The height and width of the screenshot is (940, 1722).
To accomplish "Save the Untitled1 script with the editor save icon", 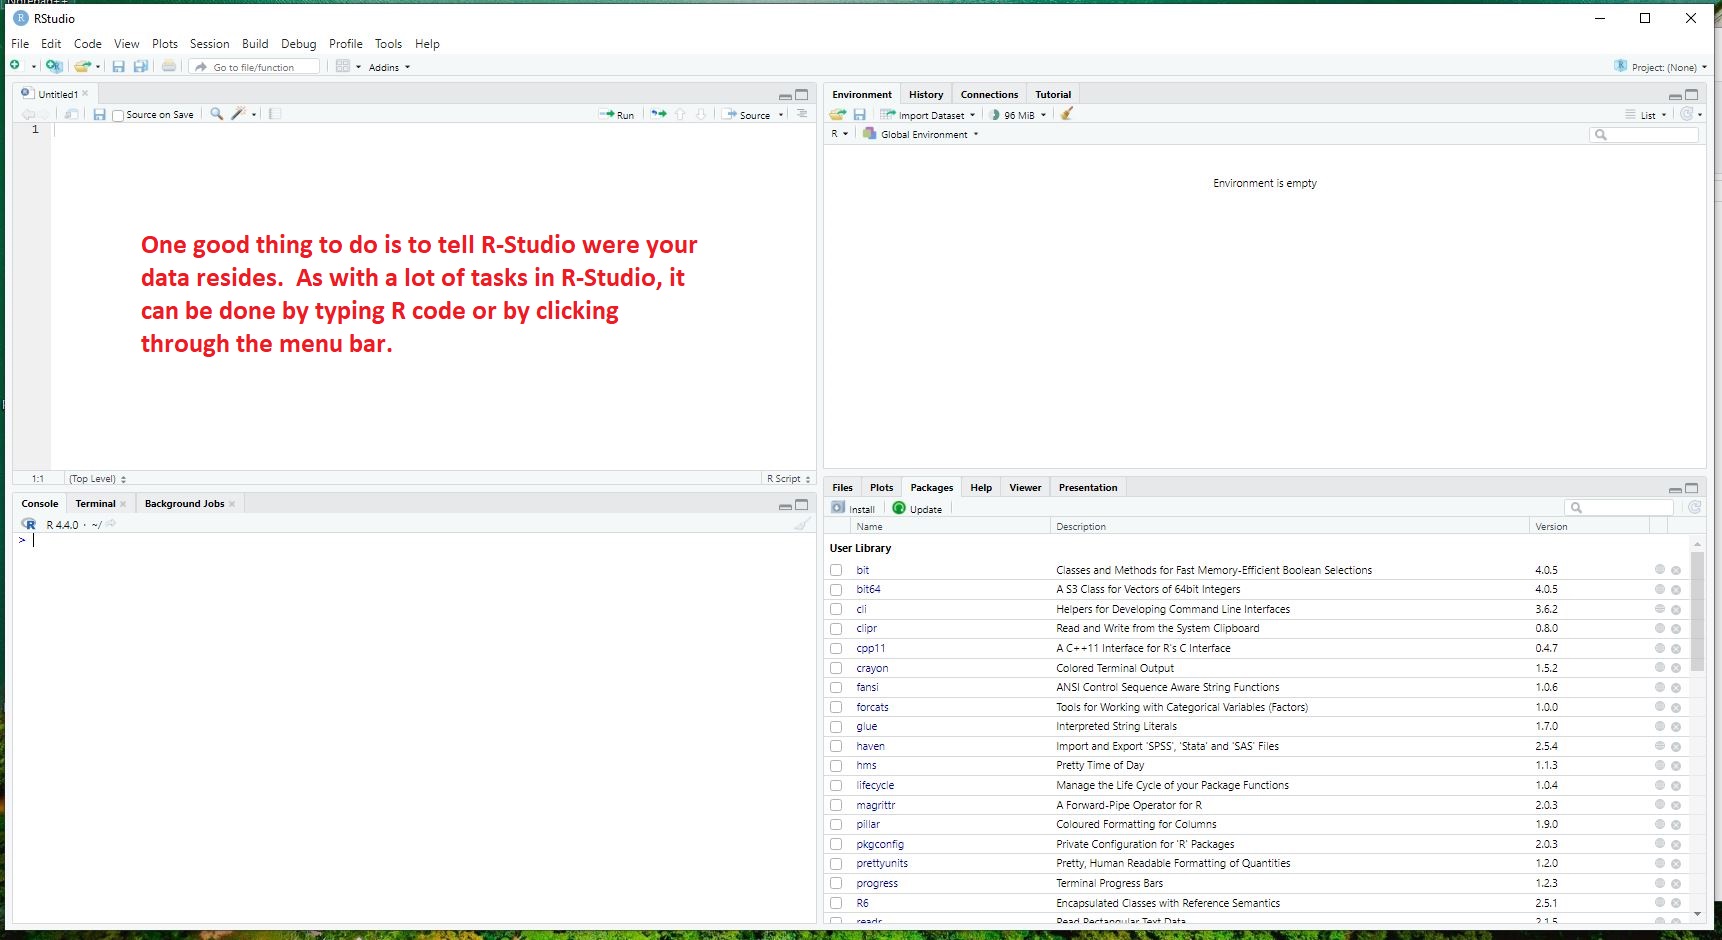I will (x=99, y=115).
